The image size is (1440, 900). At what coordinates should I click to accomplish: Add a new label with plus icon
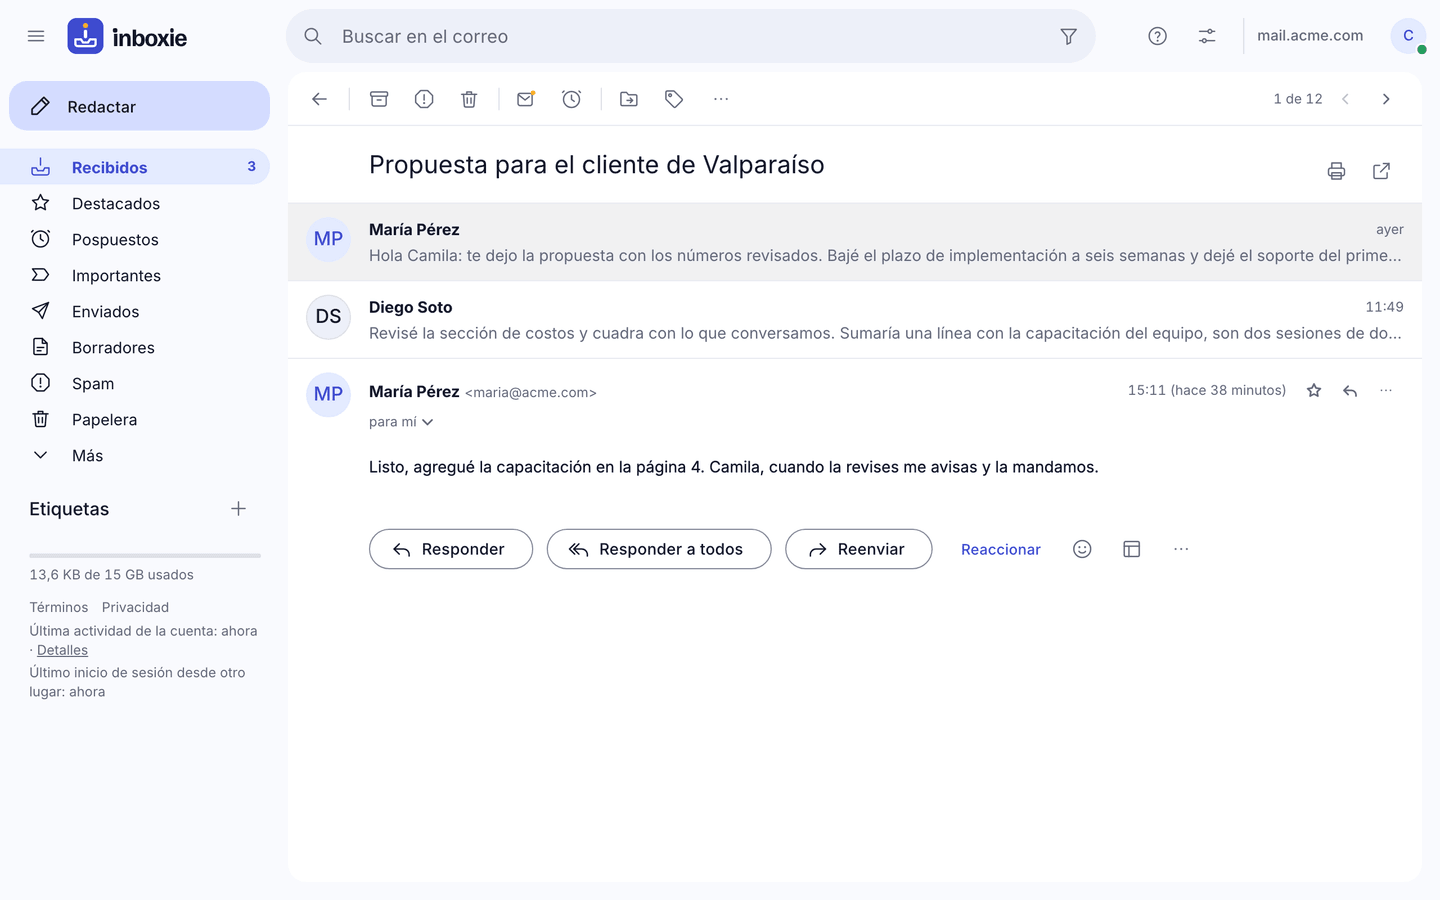[238, 509]
